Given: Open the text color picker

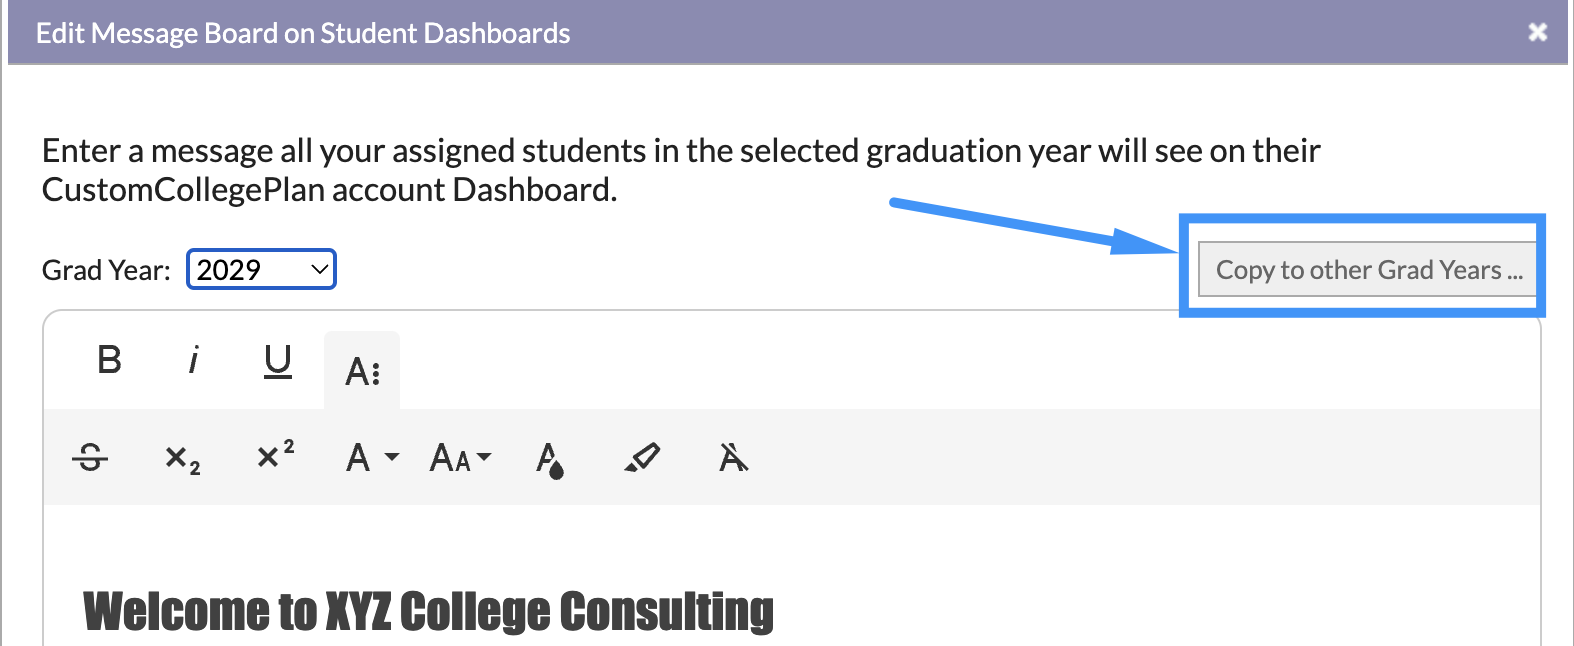Looking at the screenshot, I should coord(549,459).
